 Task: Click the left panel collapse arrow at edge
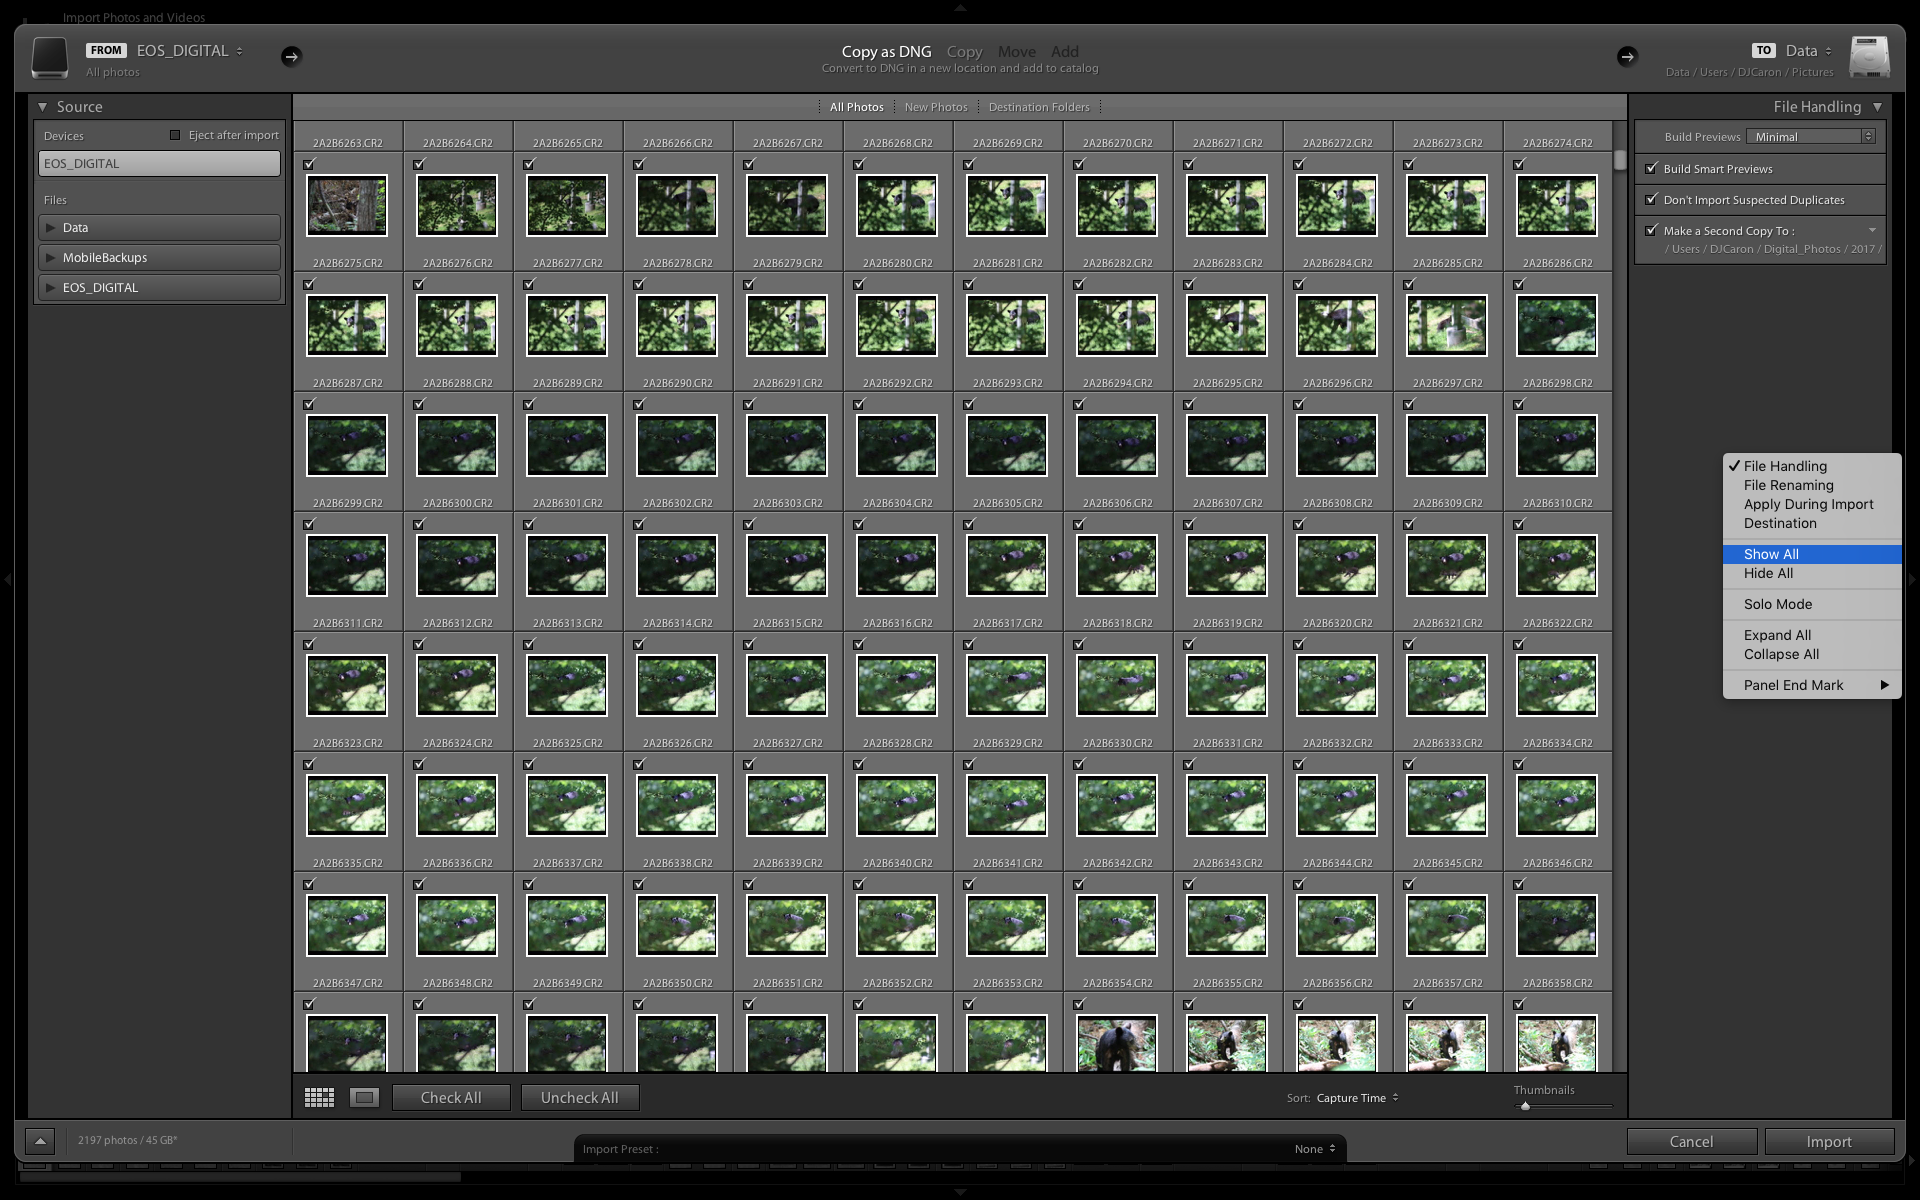(7, 579)
